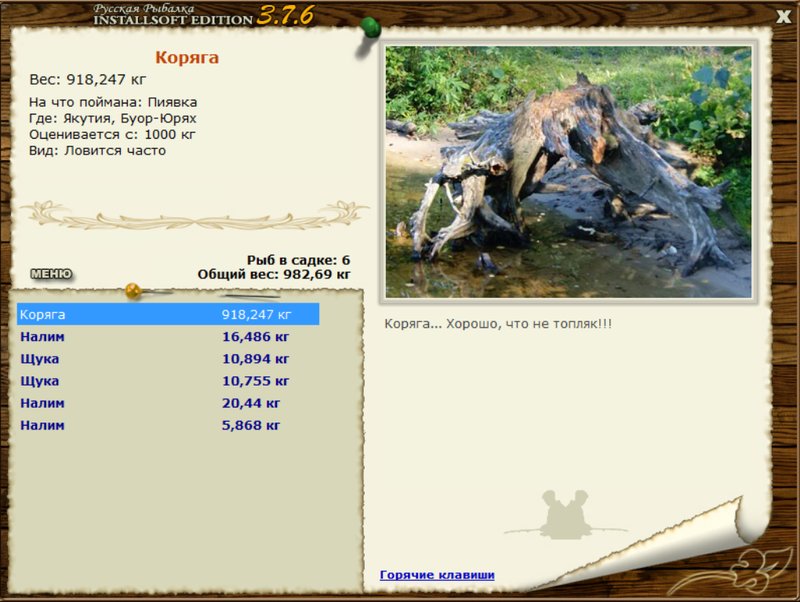The width and height of the screenshot is (800, 602).
Task: Open the Горячие клавиши link
Action: point(437,575)
